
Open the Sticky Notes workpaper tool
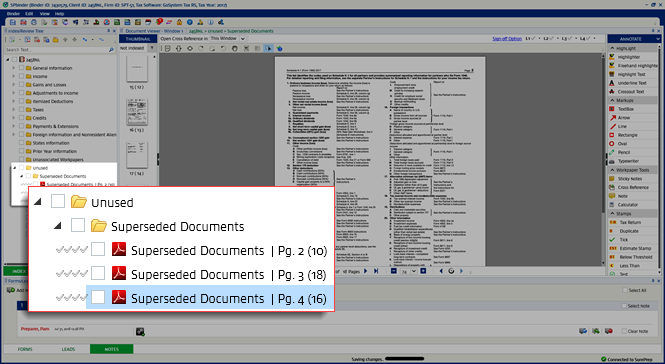click(633, 179)
